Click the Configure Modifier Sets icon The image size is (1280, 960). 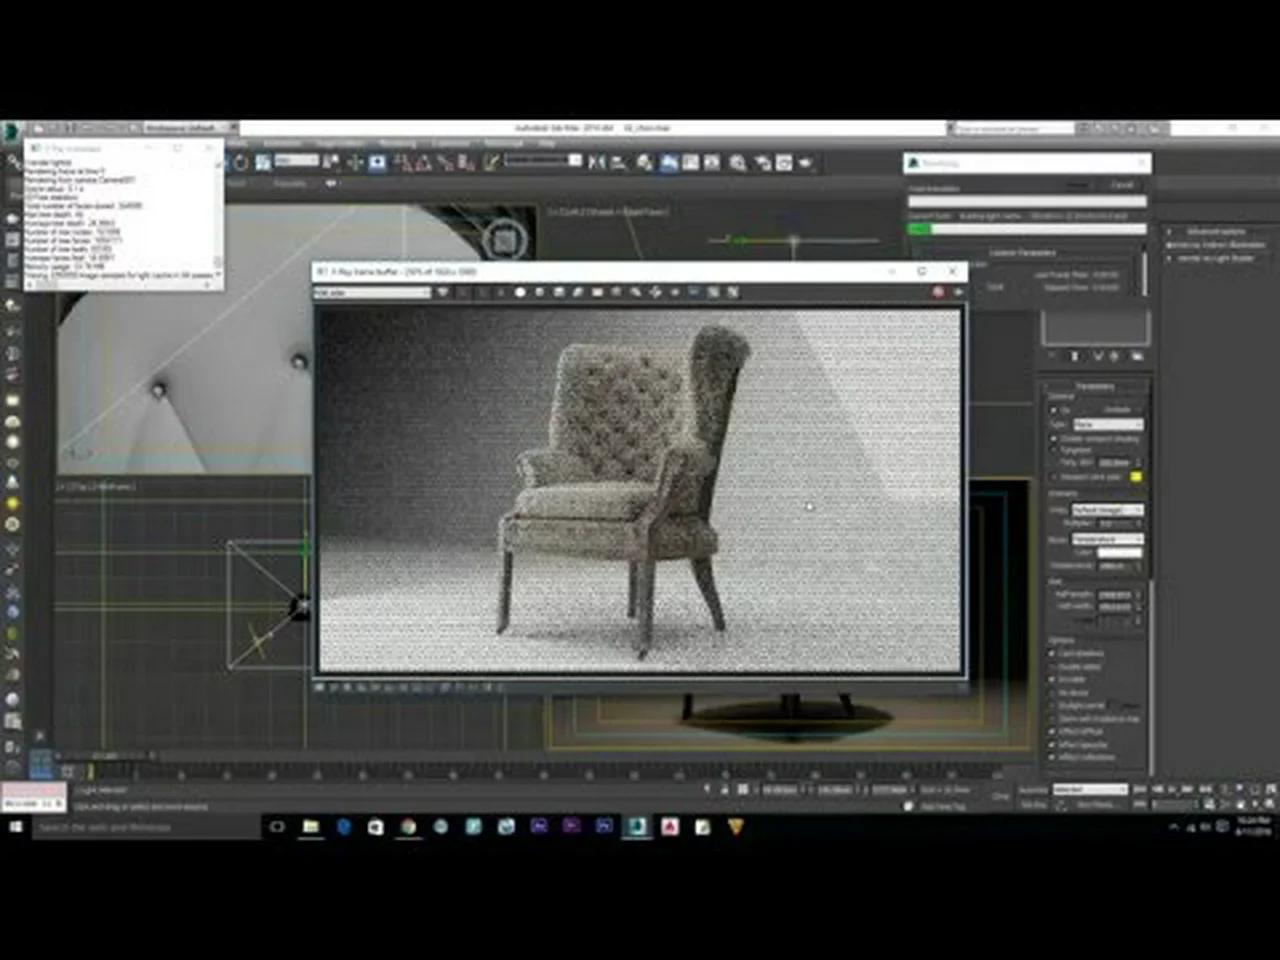[x=1136, y=356]
